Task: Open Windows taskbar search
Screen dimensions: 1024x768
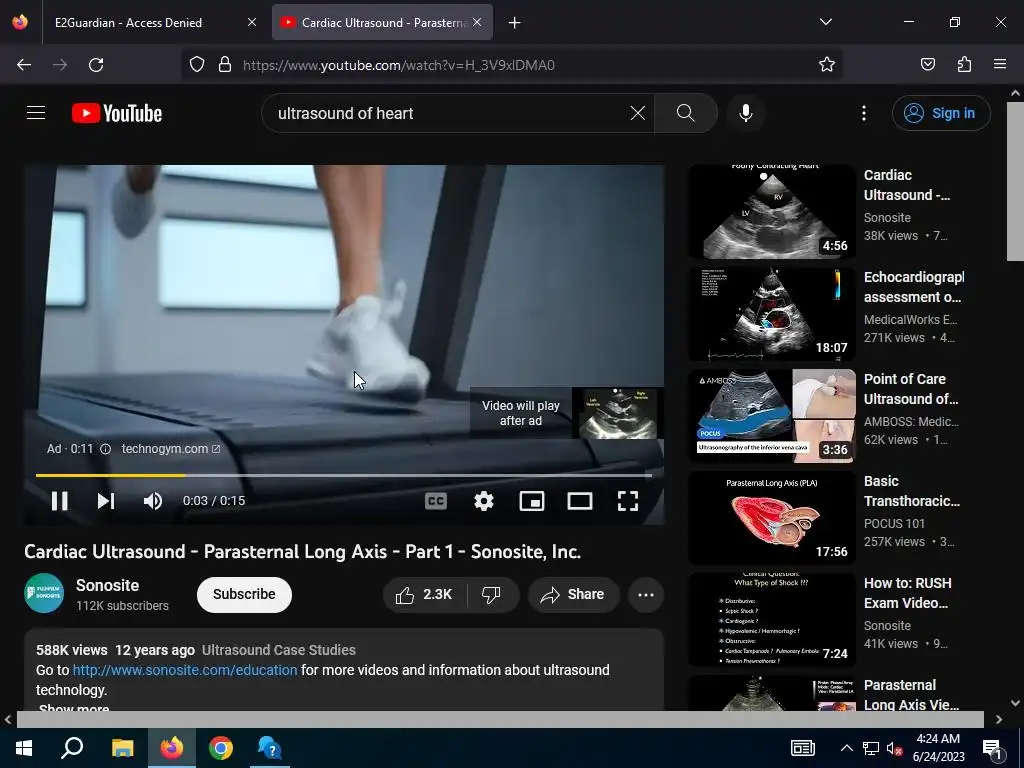Action: click(x=72, y=748)
